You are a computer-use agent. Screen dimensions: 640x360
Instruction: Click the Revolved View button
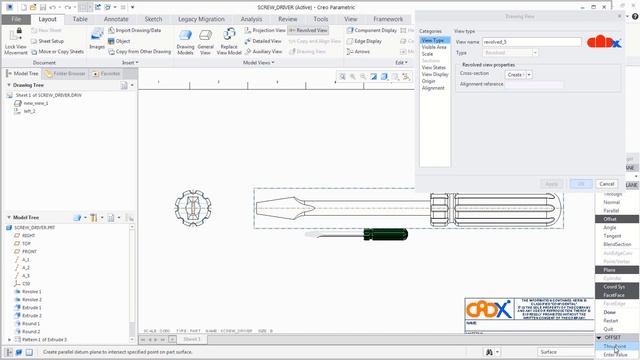(x=308, y=31)
